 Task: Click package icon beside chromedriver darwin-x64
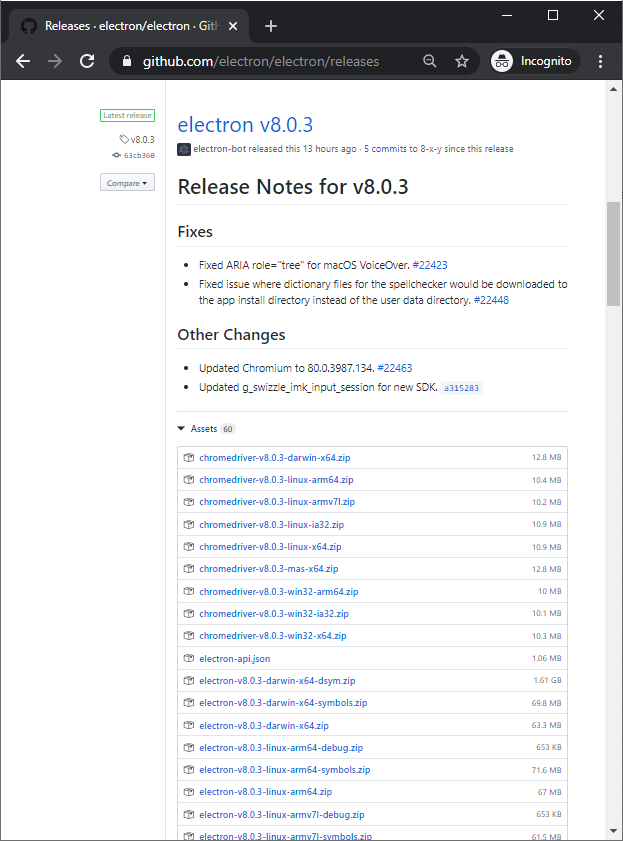(189, 458)
